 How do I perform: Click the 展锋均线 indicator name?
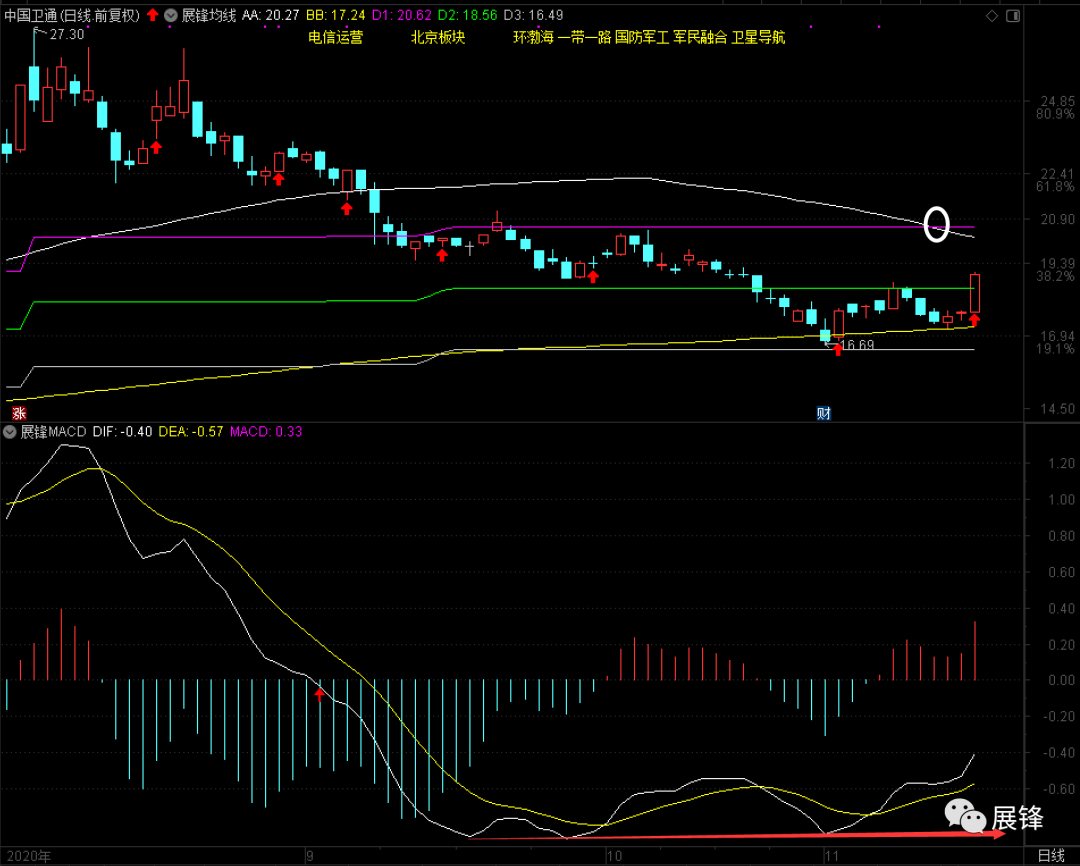[x=209, y=15]
